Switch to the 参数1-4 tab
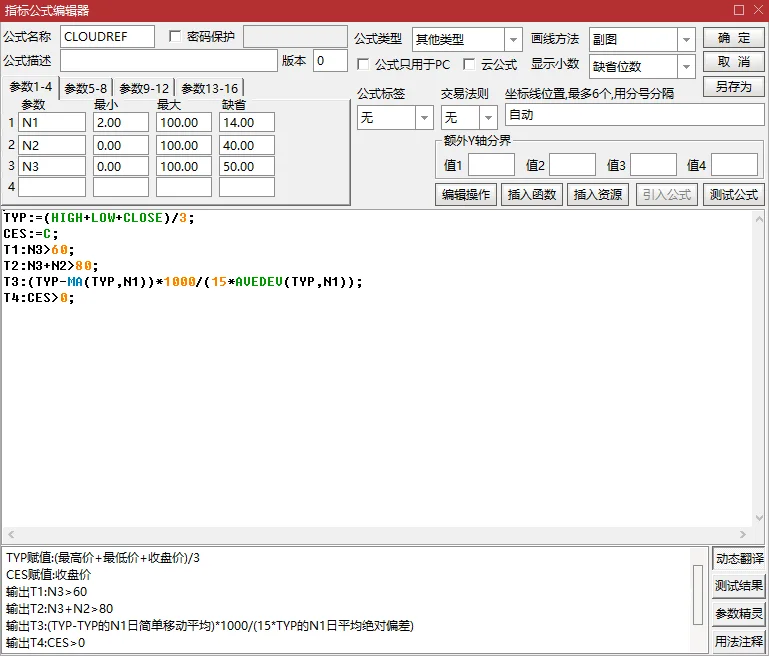 pyautogui.click(x=31, y=87)
